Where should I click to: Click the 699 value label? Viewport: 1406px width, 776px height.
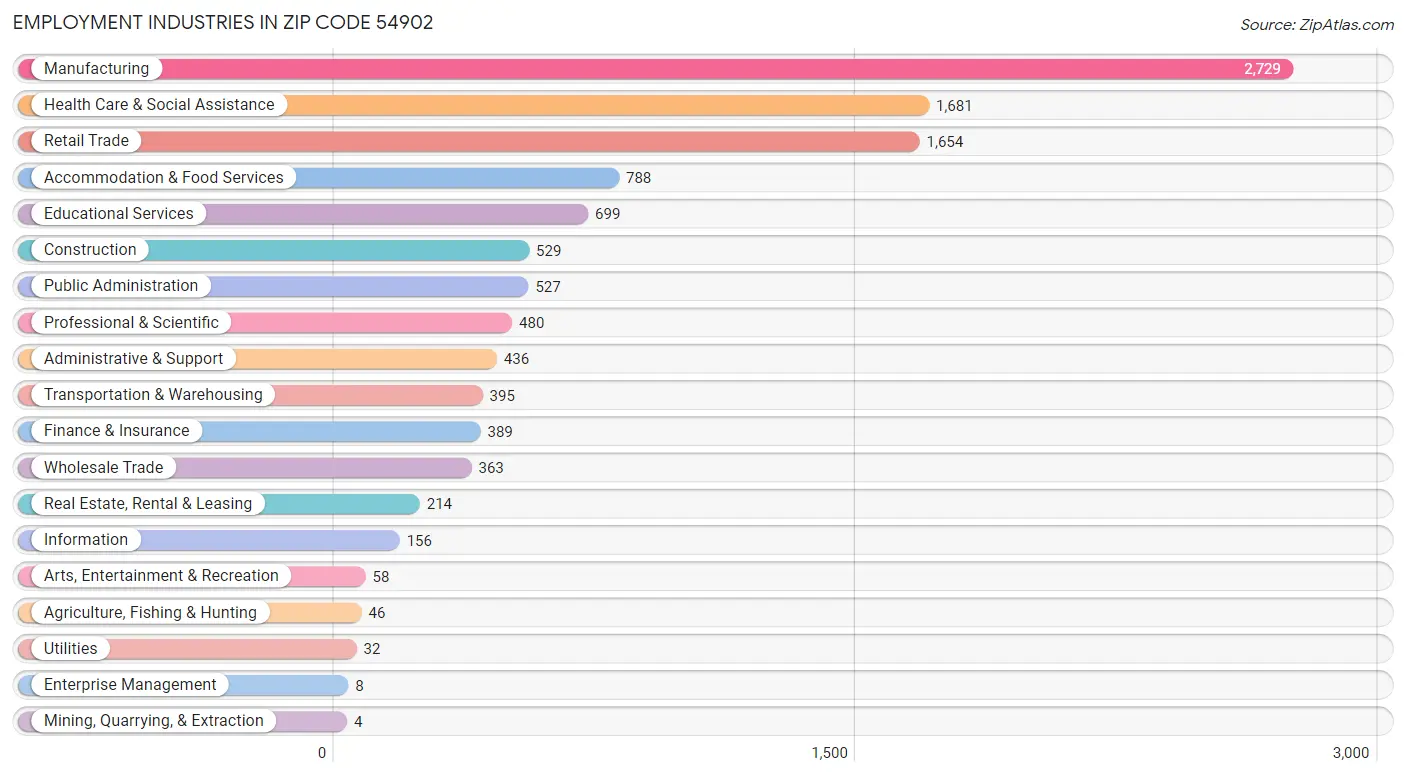click(608, 214)
